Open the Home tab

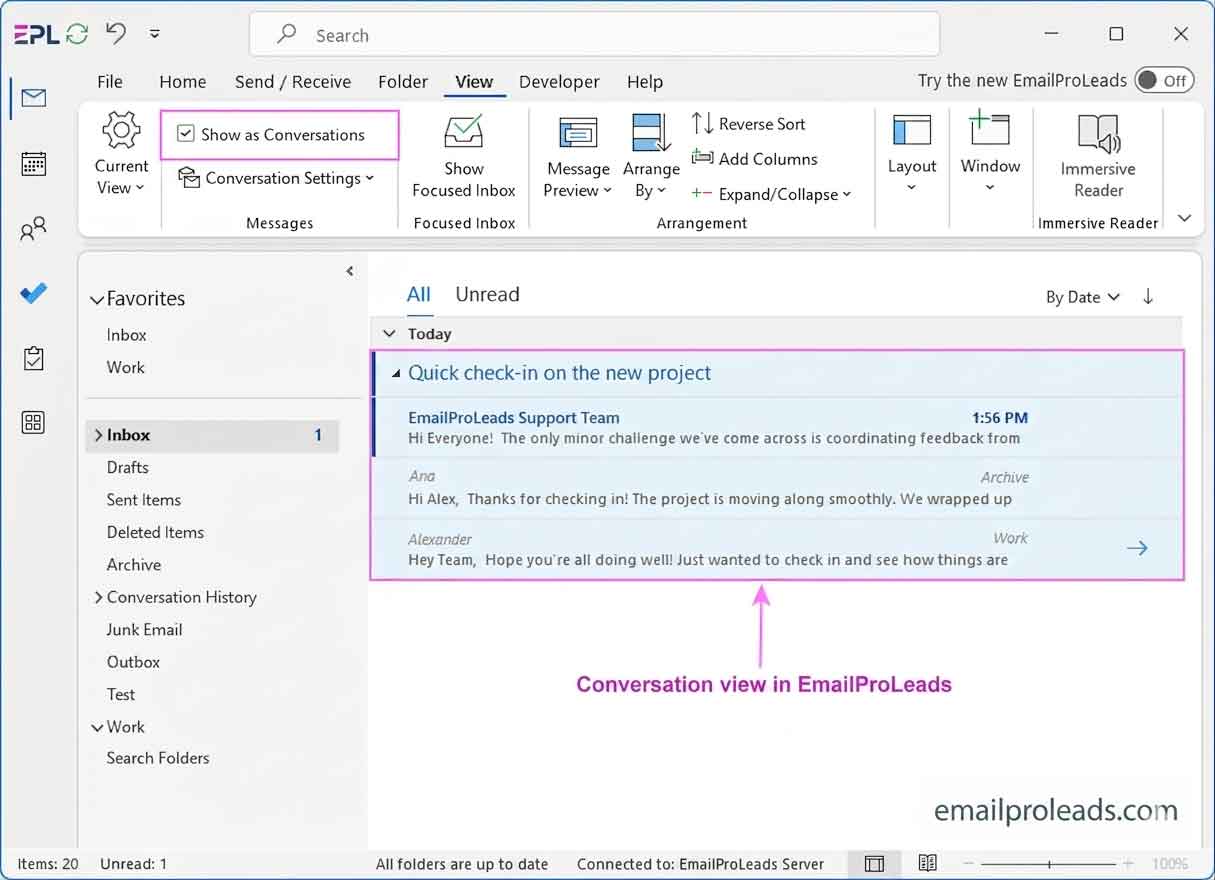point(183,82)
